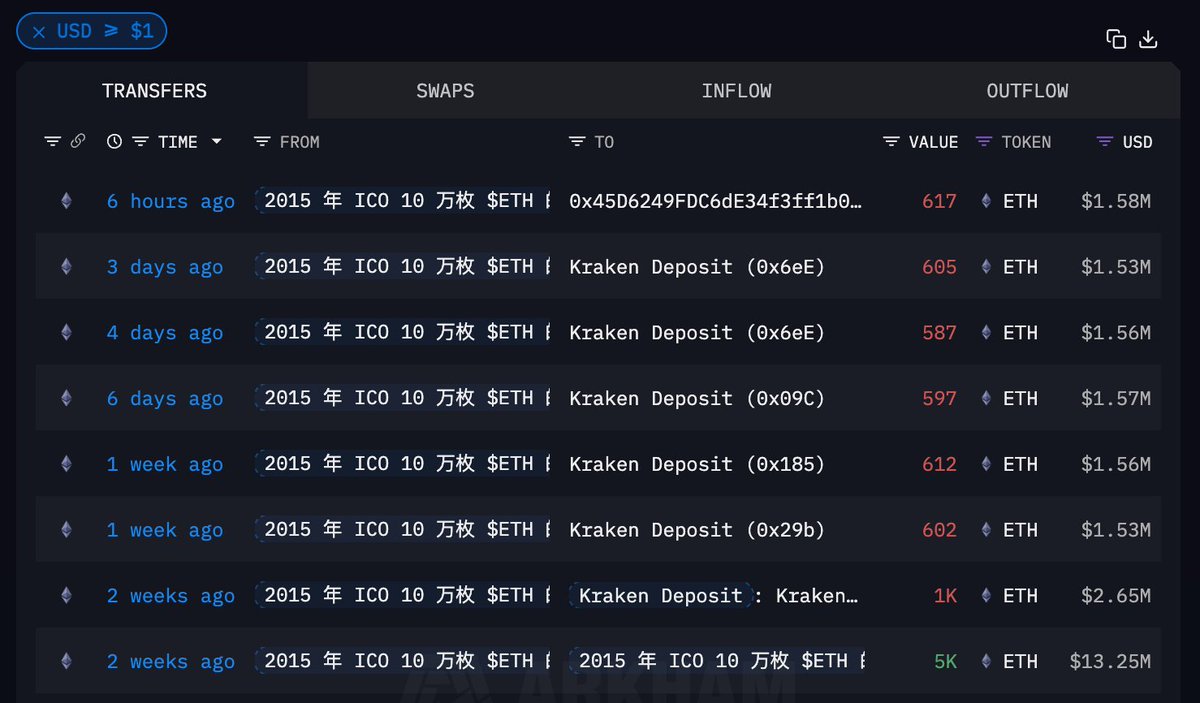The height and width of the screenshot is (703, 1200).
Task: Toggle the USD column filter
Action: (x=1105, y=142)
